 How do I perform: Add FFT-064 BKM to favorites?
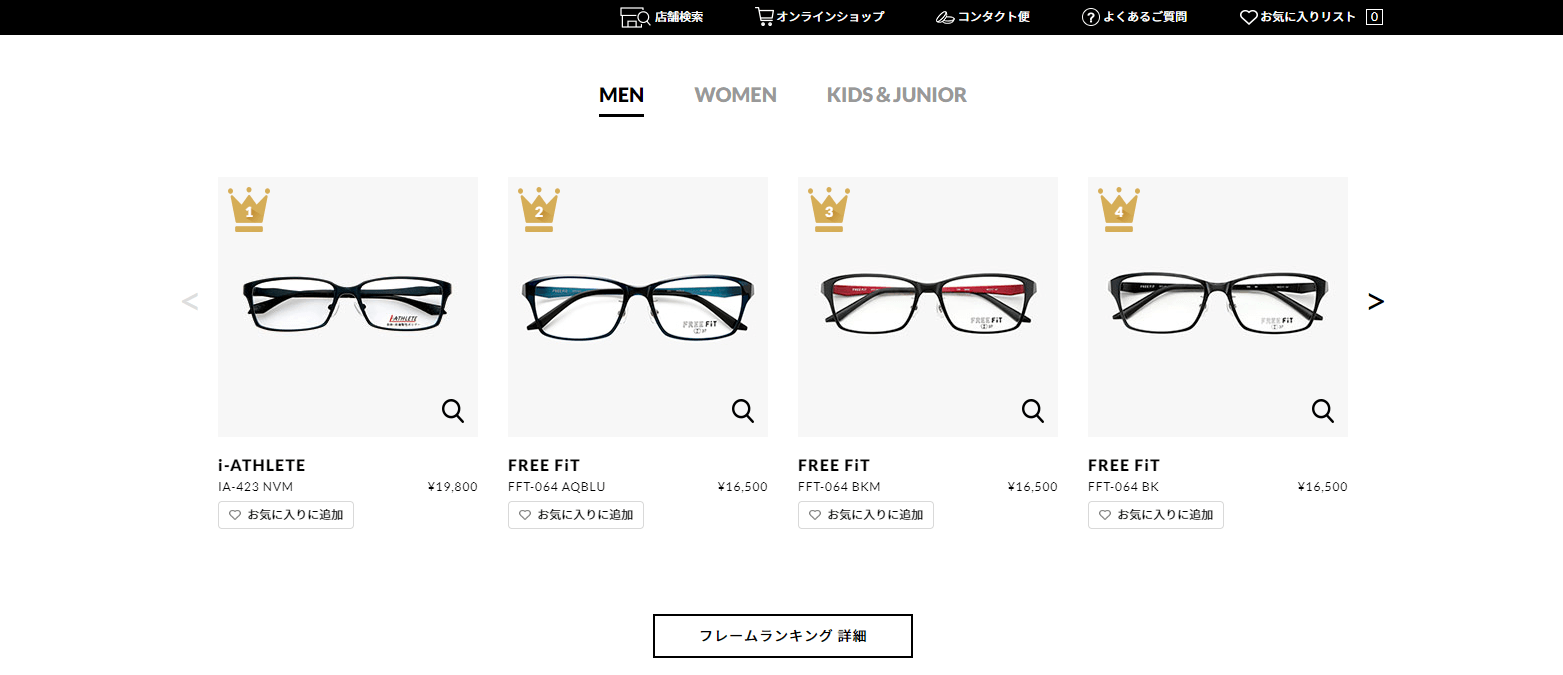[866, 515]
